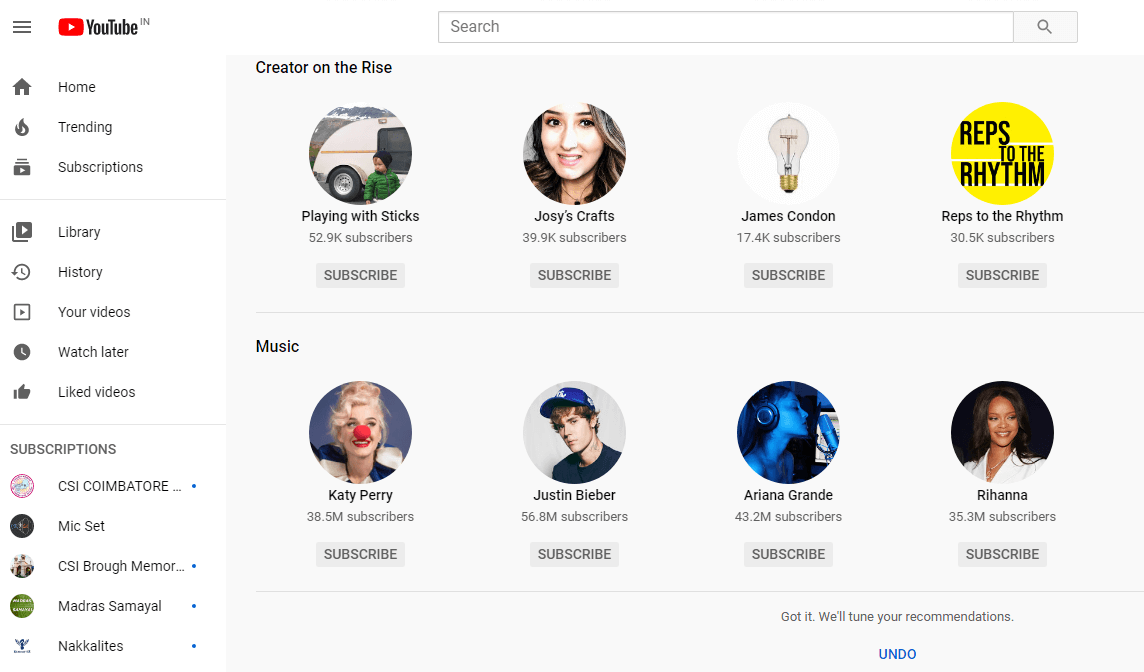Open Rihanna channel thumbnail

[x=1002, y=432]
